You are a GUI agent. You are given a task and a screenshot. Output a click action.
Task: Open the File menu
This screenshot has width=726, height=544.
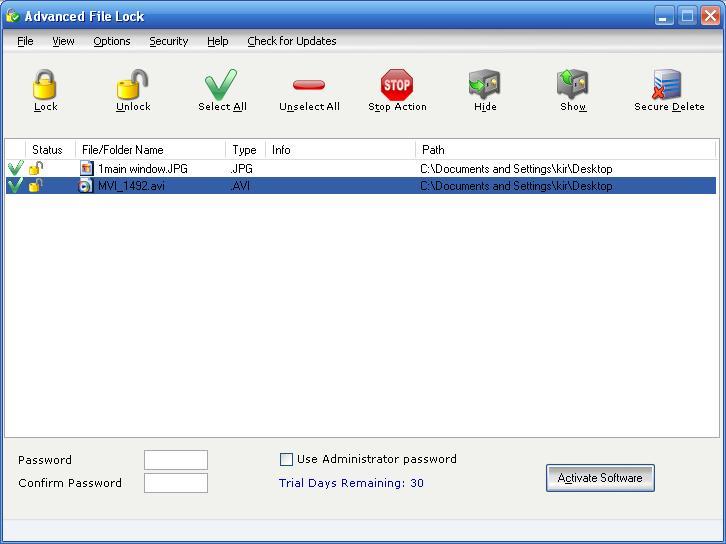[x=25, y=41]
